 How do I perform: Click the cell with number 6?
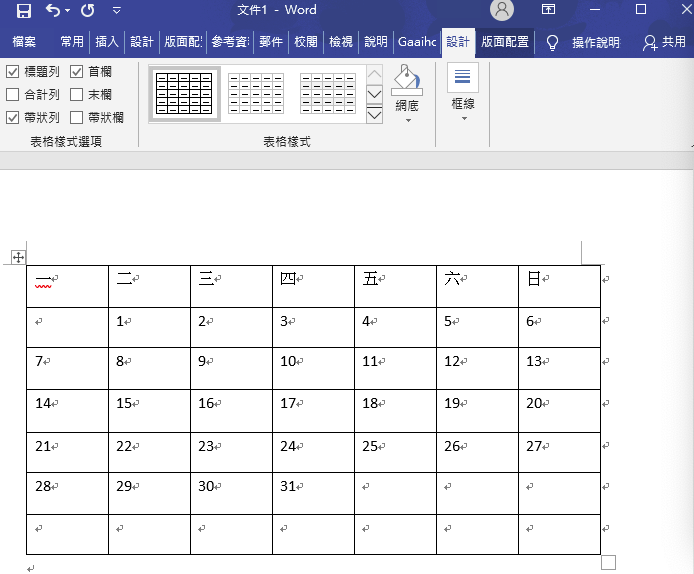tap(559, 327)
